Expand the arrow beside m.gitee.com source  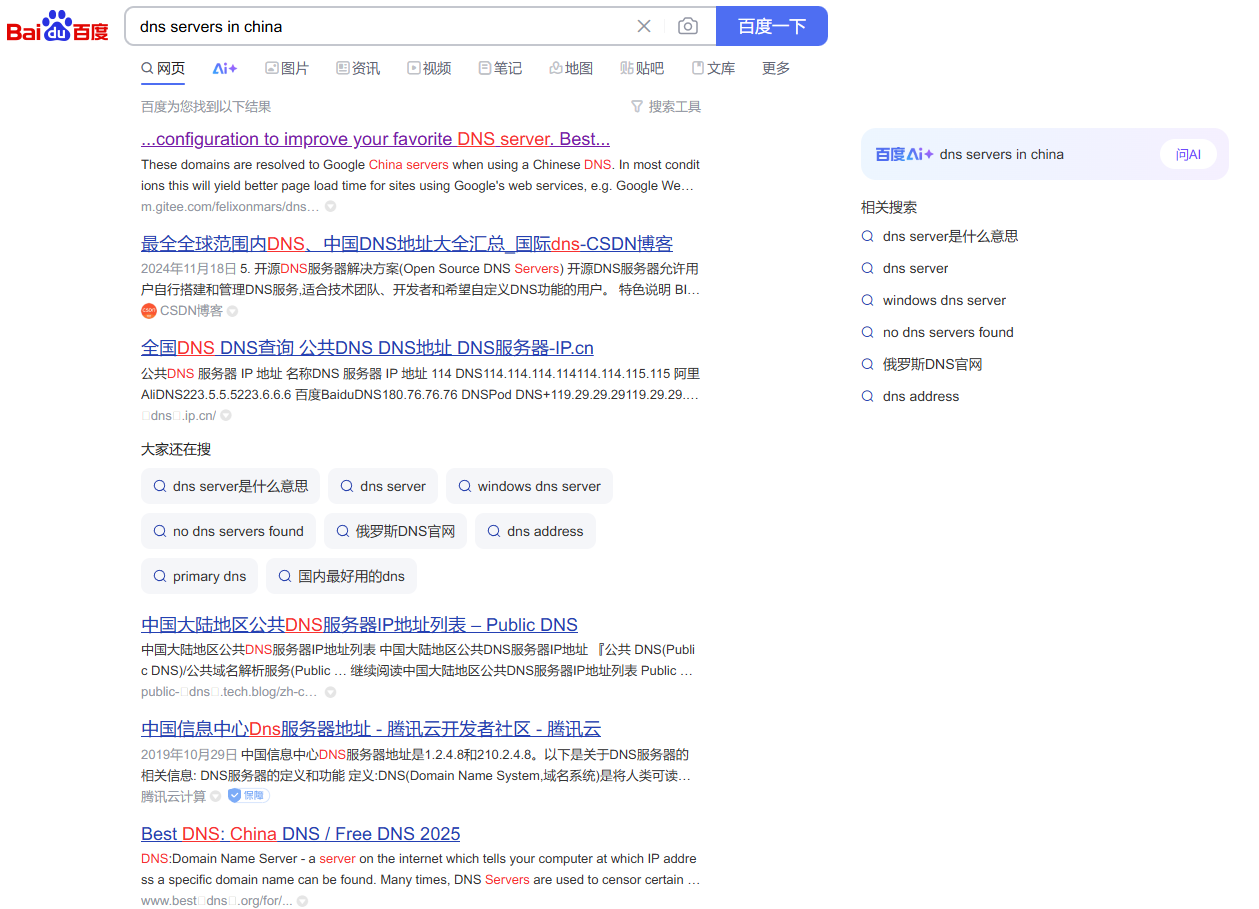click(330, 207)
